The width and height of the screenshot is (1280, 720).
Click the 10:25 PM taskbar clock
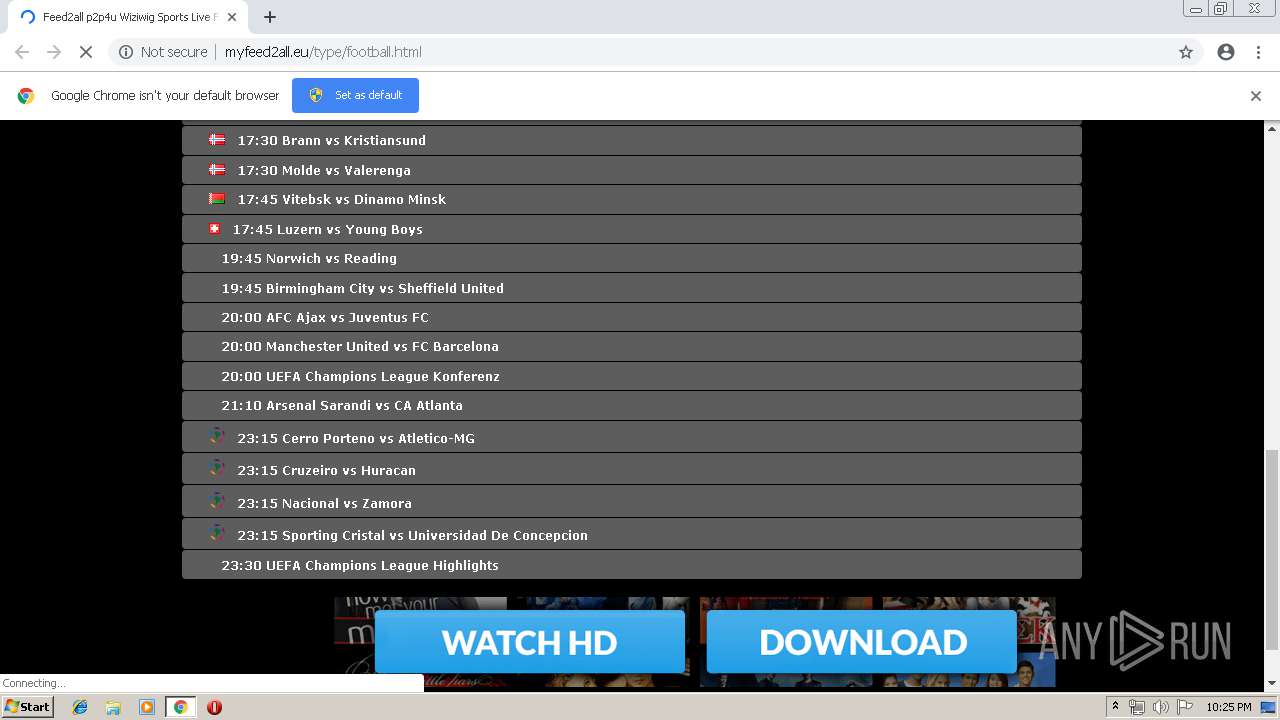tap(1228, 707)
